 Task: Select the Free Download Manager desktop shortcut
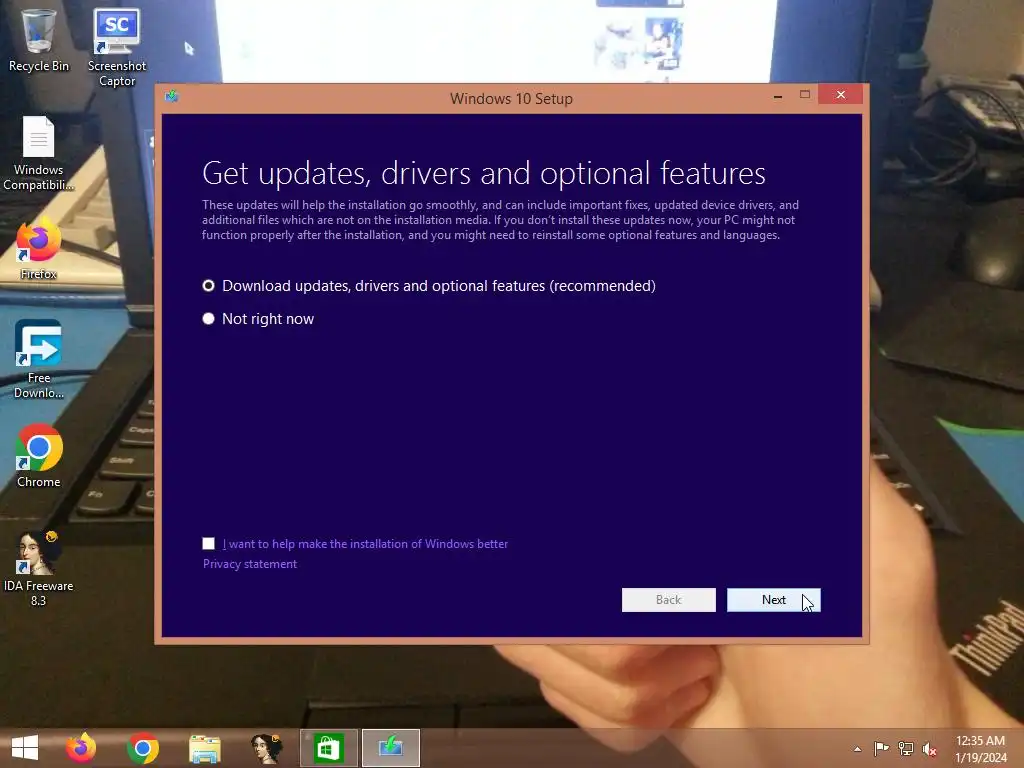(39, 359)
